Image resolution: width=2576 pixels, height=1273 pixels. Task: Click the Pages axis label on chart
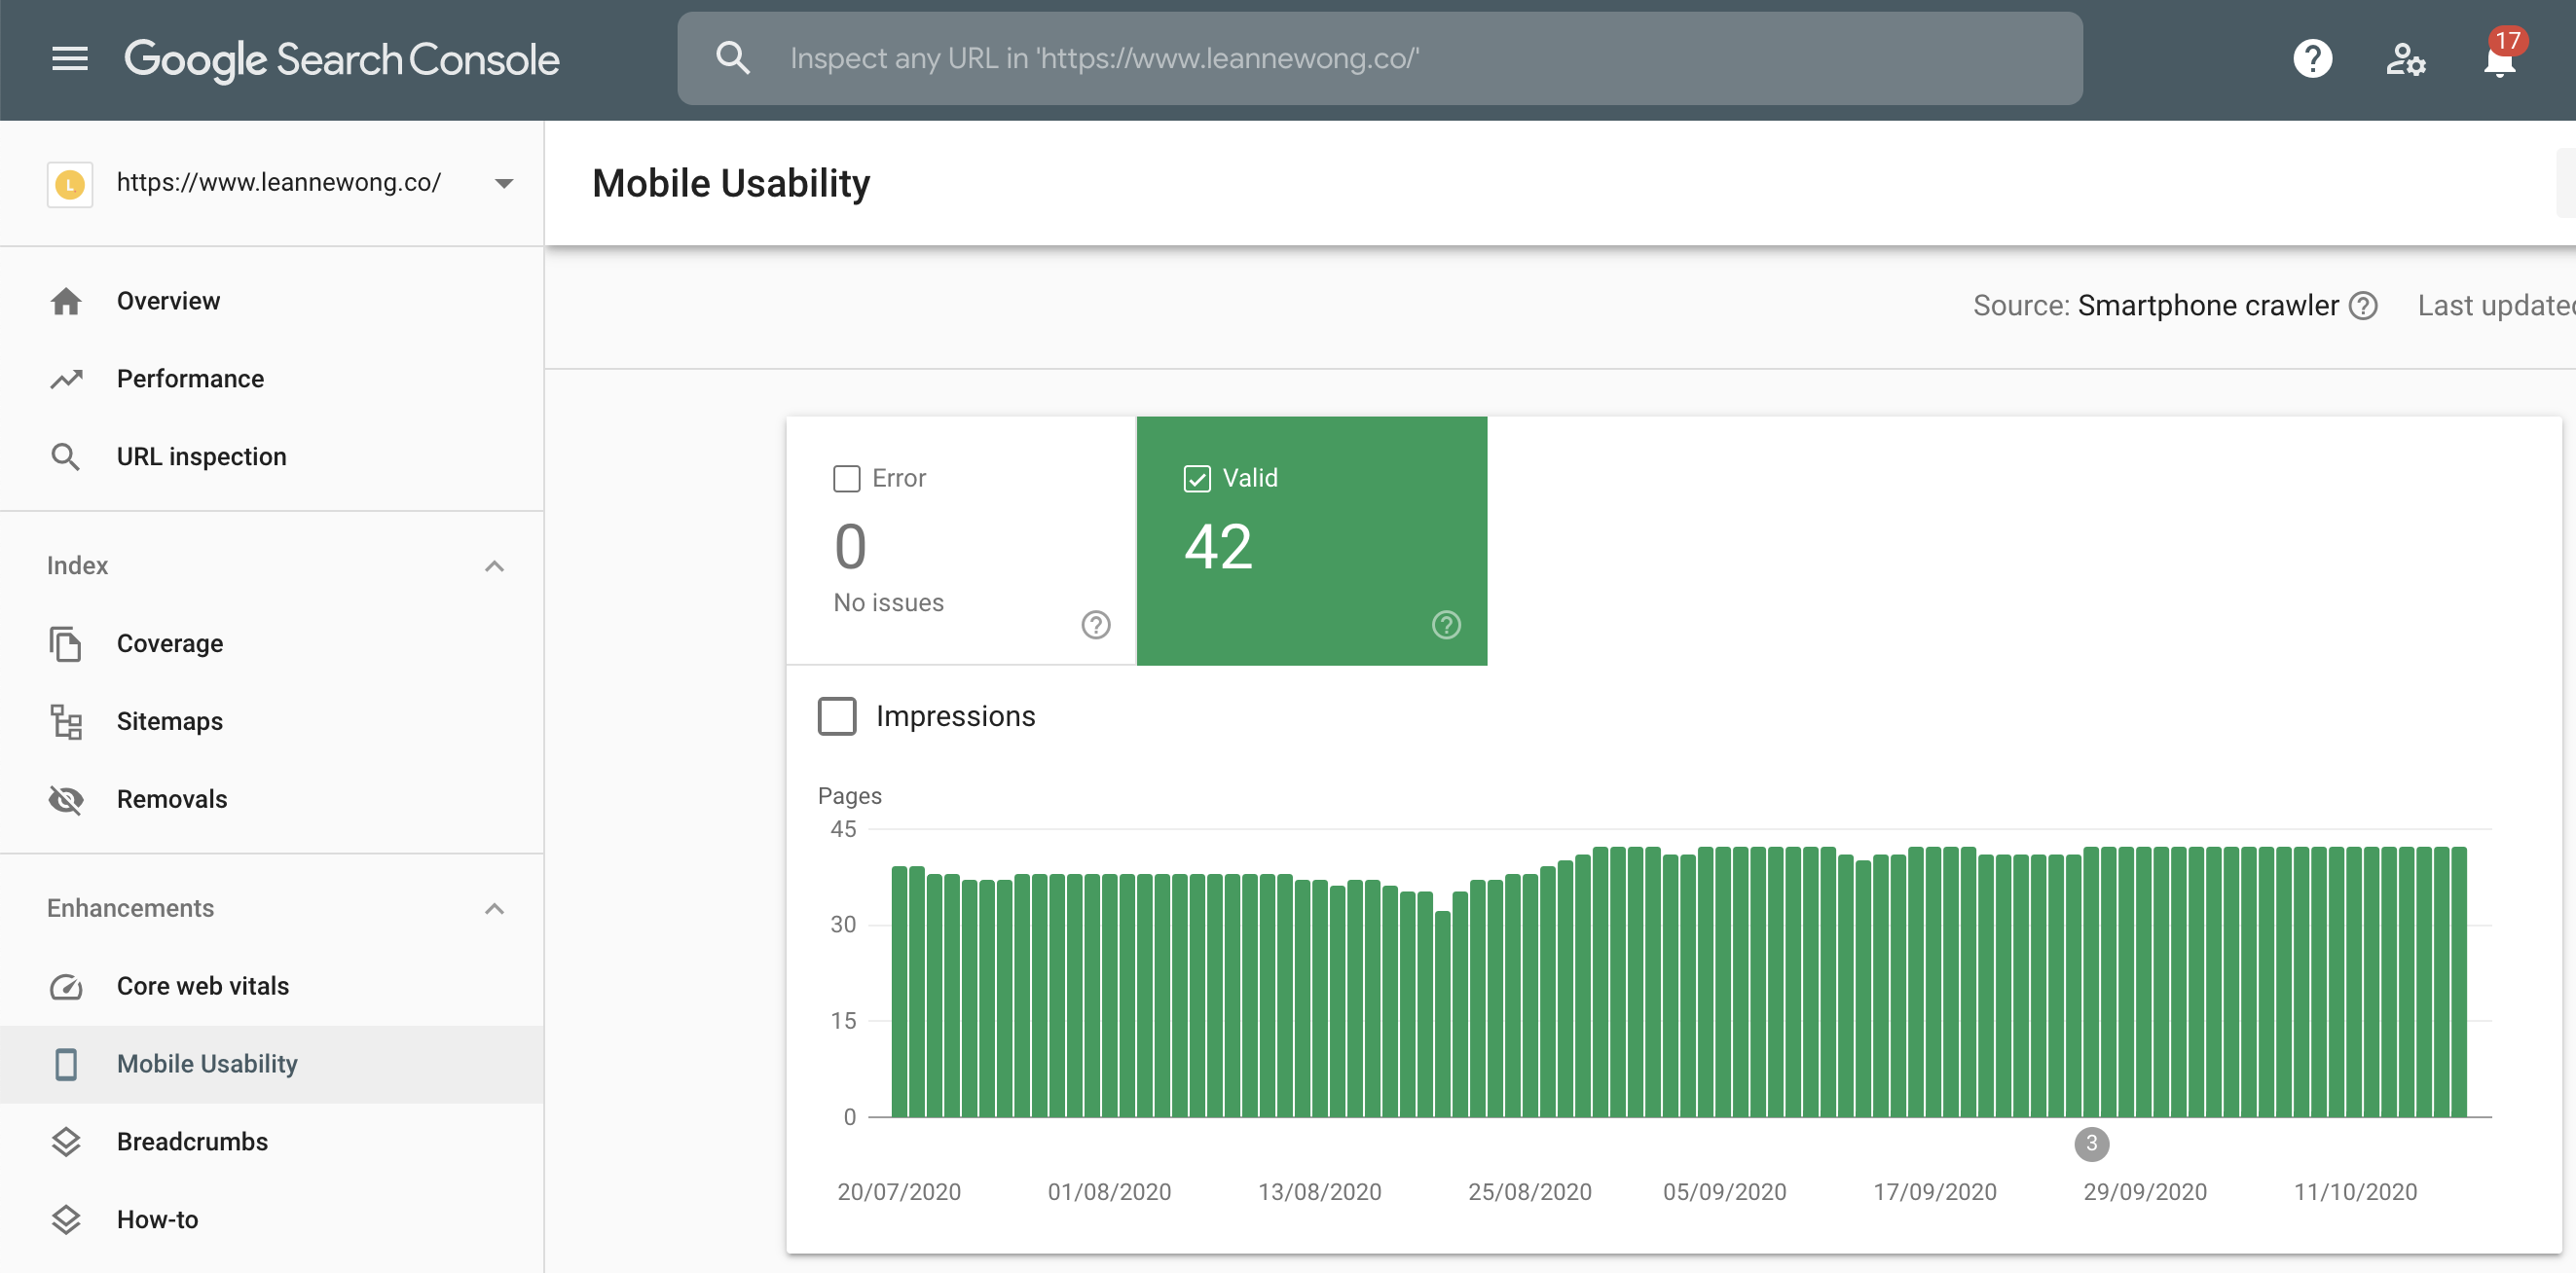(849, 796)
